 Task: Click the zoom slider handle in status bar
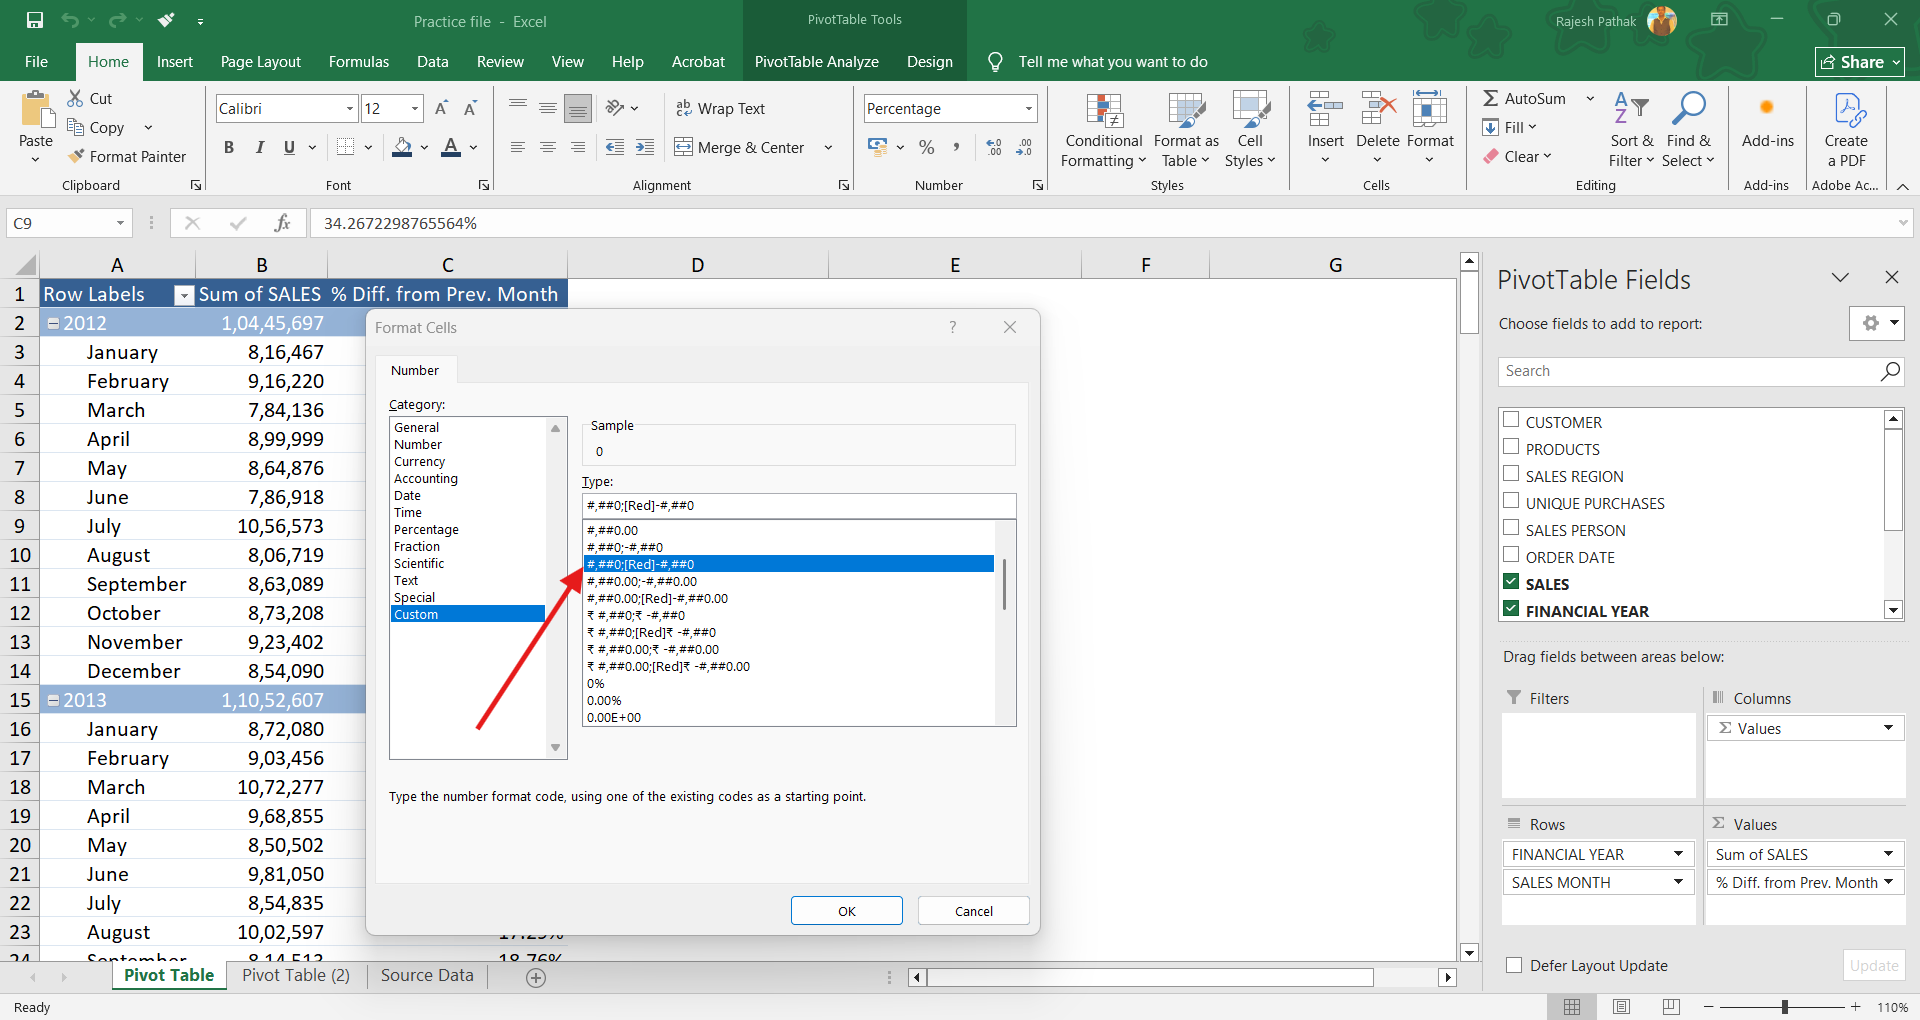1784,1007
